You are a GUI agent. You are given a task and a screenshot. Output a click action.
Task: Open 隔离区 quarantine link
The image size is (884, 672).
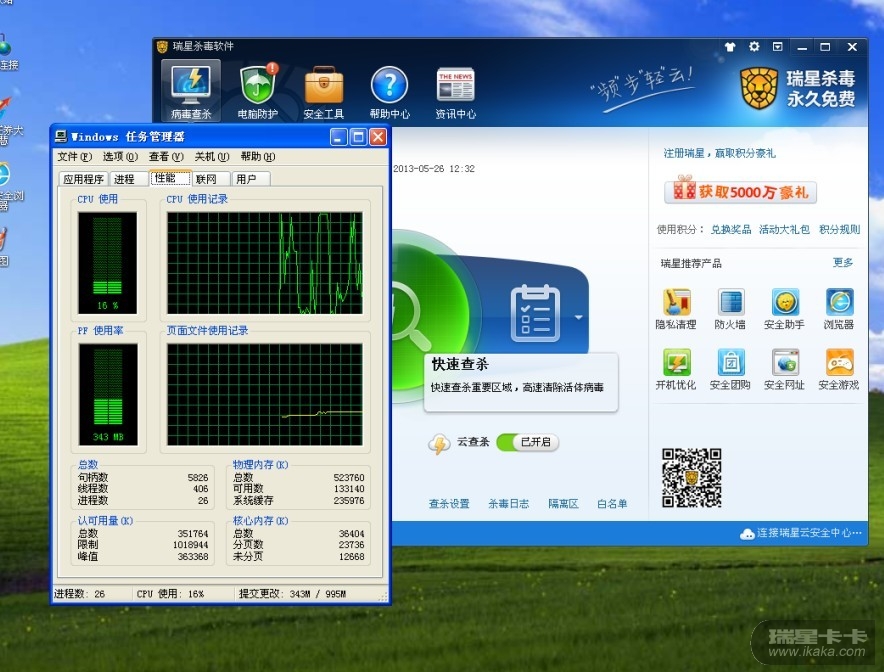pos(563,503)
